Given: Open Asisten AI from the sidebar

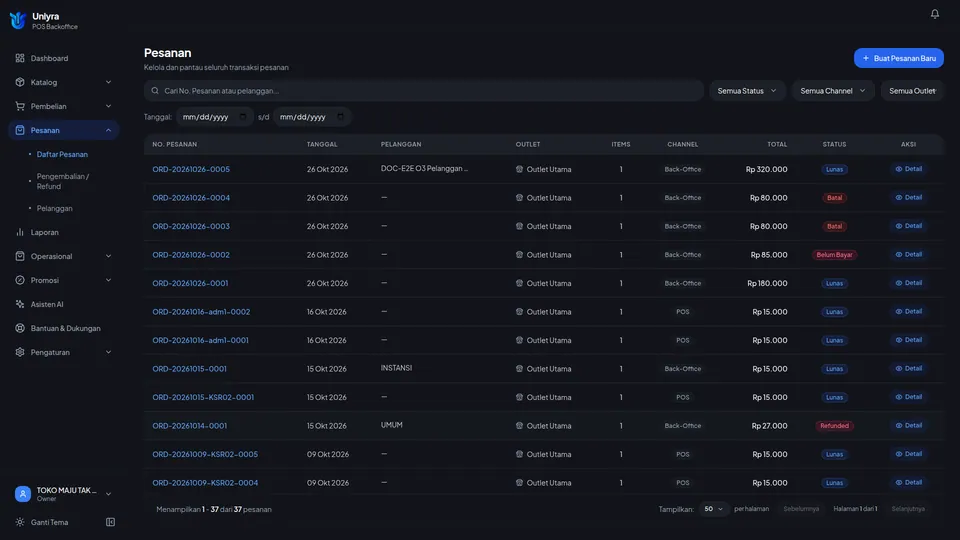Looking at the screenshot, I should point(47,304).
